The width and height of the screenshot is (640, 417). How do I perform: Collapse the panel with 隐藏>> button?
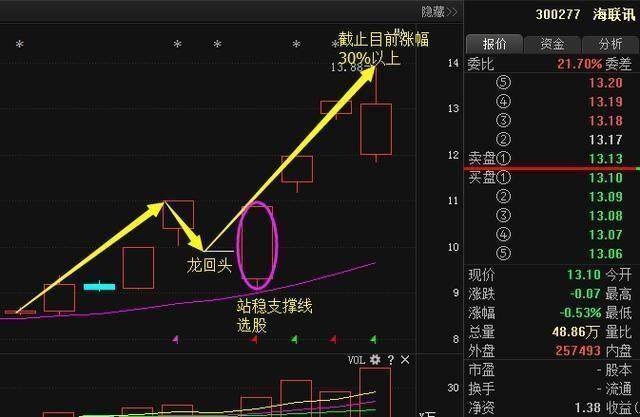point(439,12)
